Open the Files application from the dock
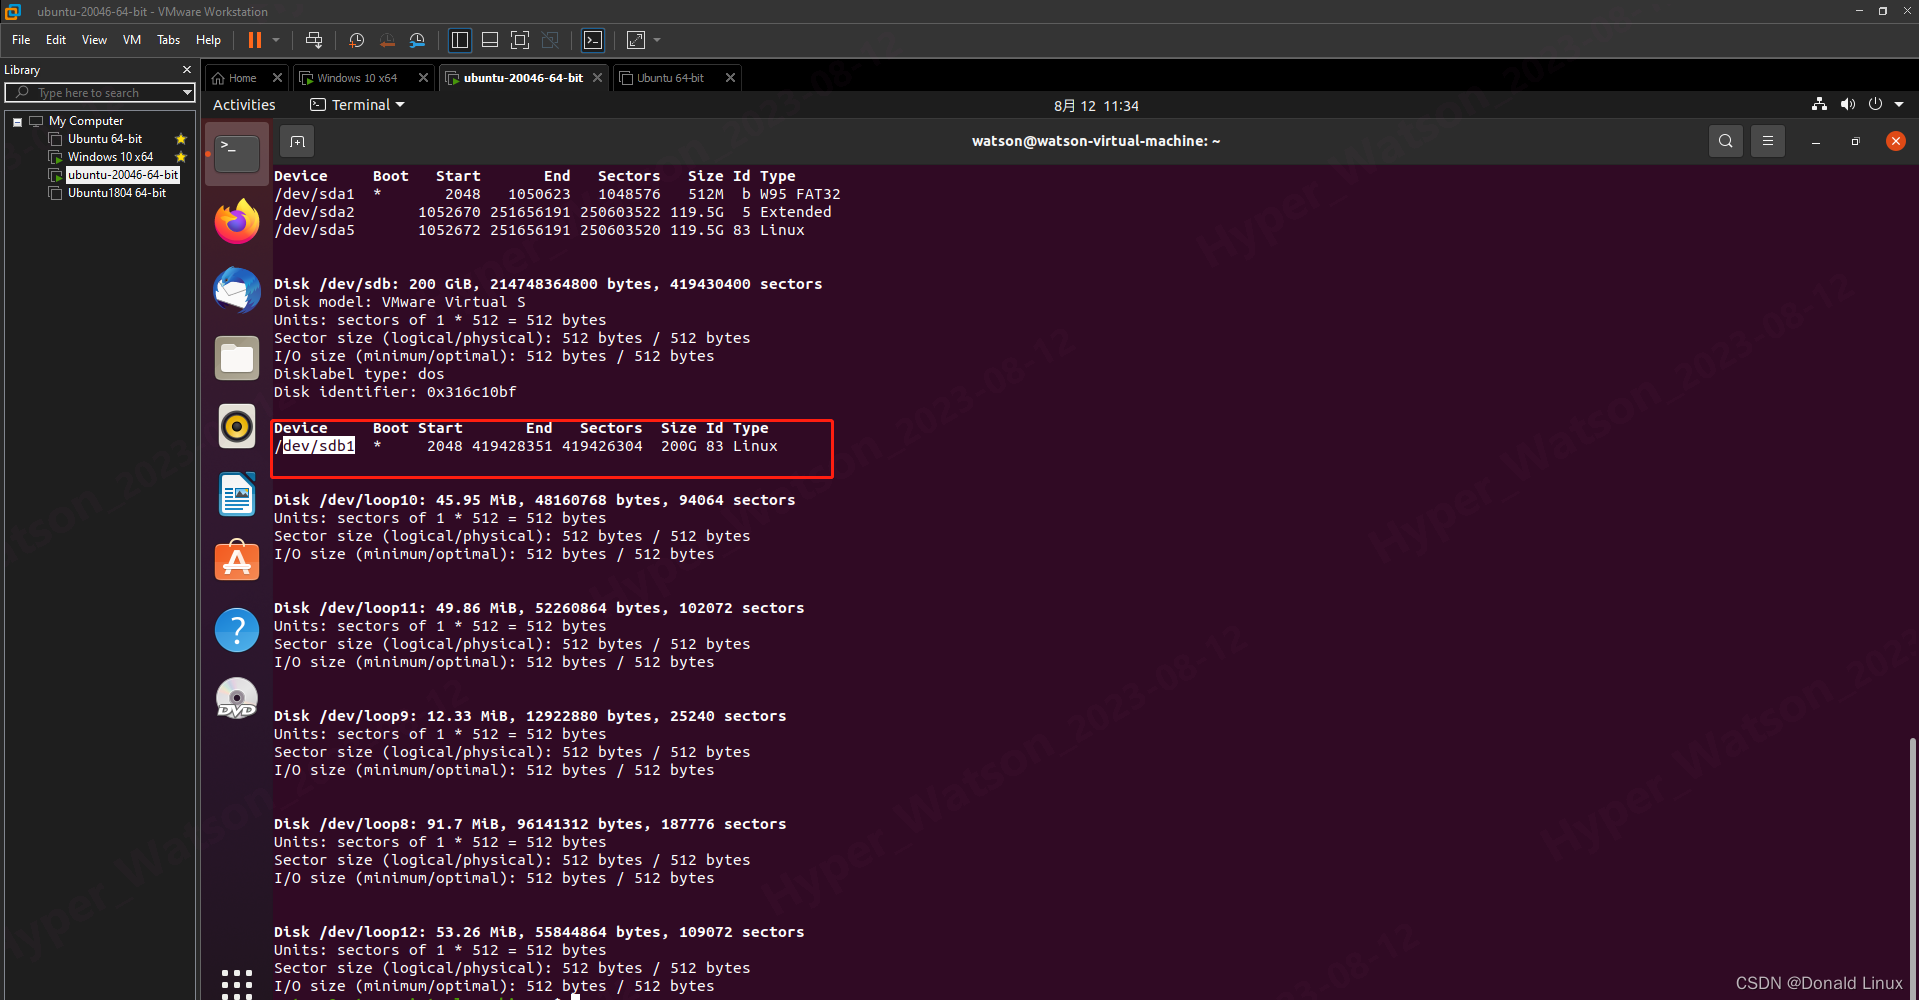 coord(236,357)
